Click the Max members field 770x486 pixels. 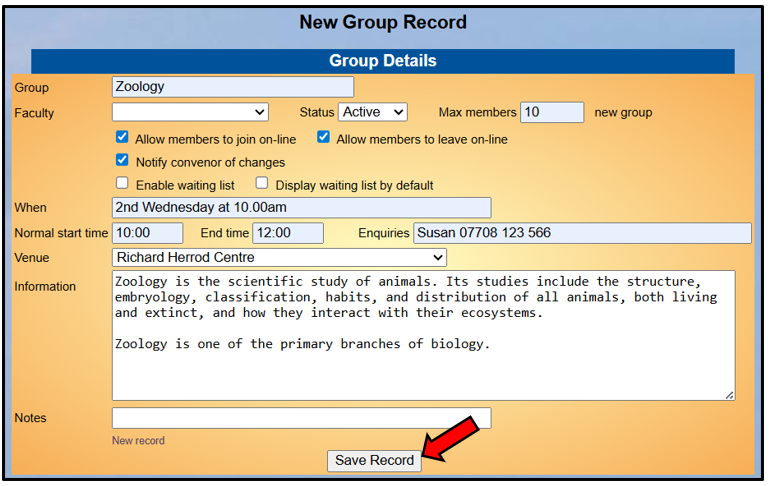pyautogui.click(x=552, y=112)
